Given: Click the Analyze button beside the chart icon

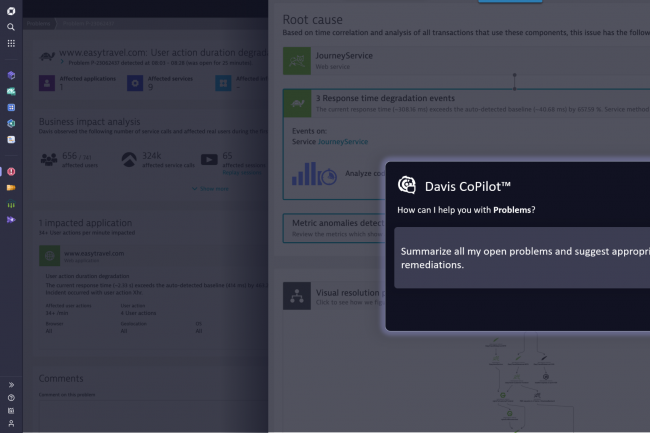Looking at the screenshot, I should click(x=358, y=174).
